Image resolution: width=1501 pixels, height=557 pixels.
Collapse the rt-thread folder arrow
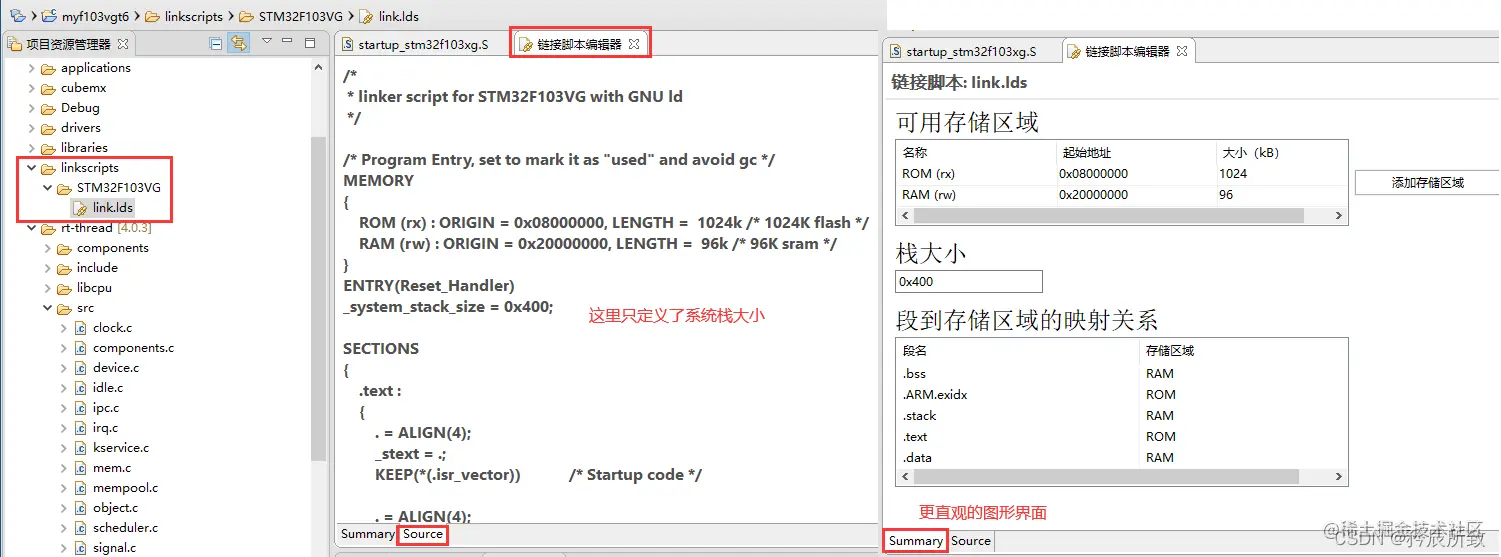[31, 229]
